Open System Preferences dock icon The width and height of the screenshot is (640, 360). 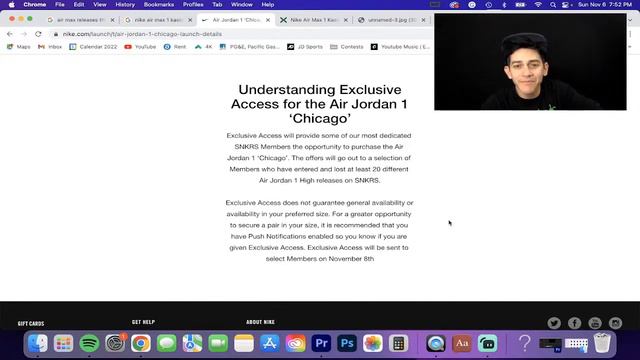(x=115, y=343)
